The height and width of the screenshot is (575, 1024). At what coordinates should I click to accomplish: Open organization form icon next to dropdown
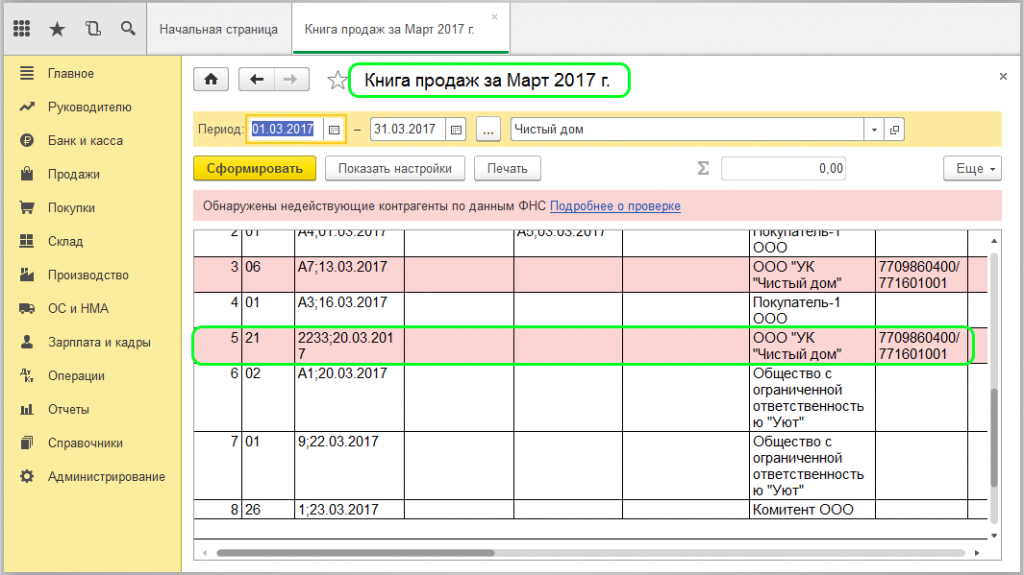(x=894, y=130)
